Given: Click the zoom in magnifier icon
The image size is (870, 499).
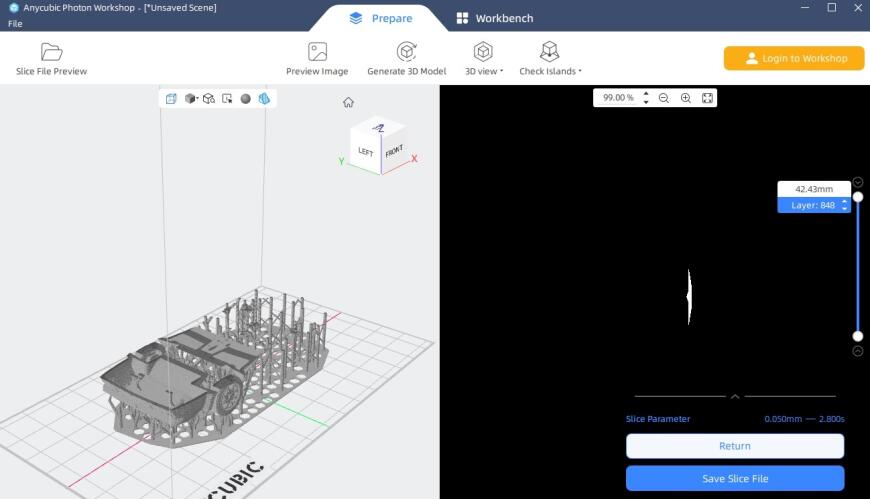Looking at the screenshot, I should pyautogui.click(x=686, y=98).
